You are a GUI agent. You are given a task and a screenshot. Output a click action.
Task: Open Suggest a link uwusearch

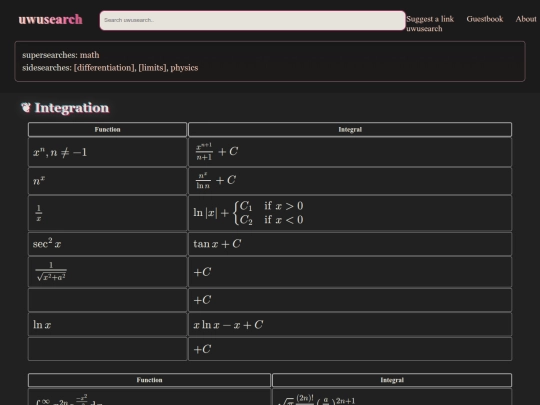click(430, 24)
